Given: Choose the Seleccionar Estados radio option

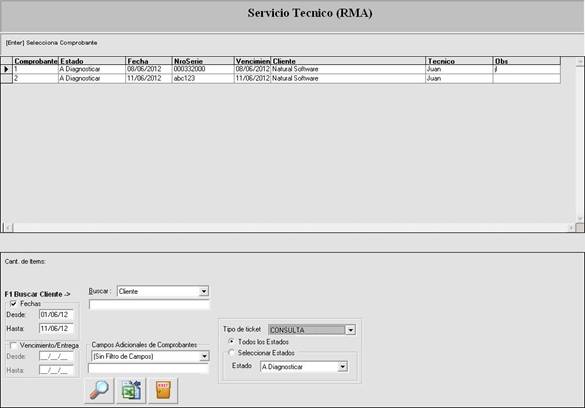Looking at the screenshot, I should coord(231,353).
